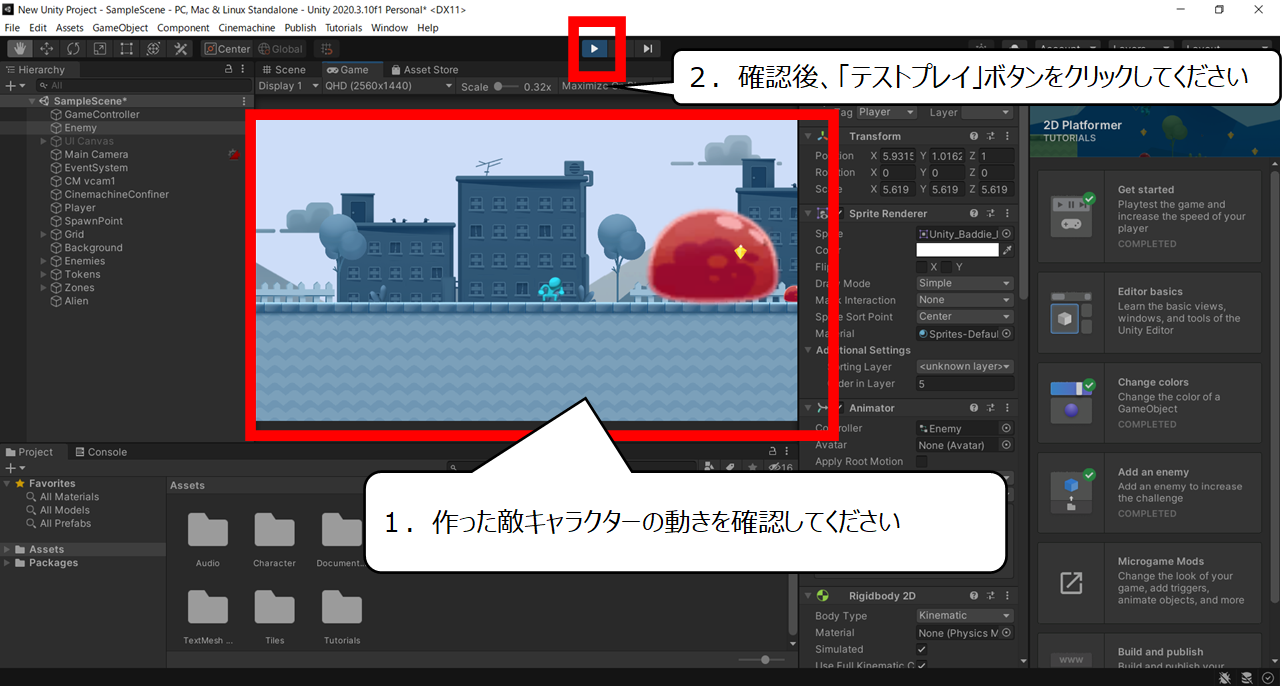Open the Sprite Sort Point dropdown
The width and height of the screenshot is (1282, 686).
(965, 316)
